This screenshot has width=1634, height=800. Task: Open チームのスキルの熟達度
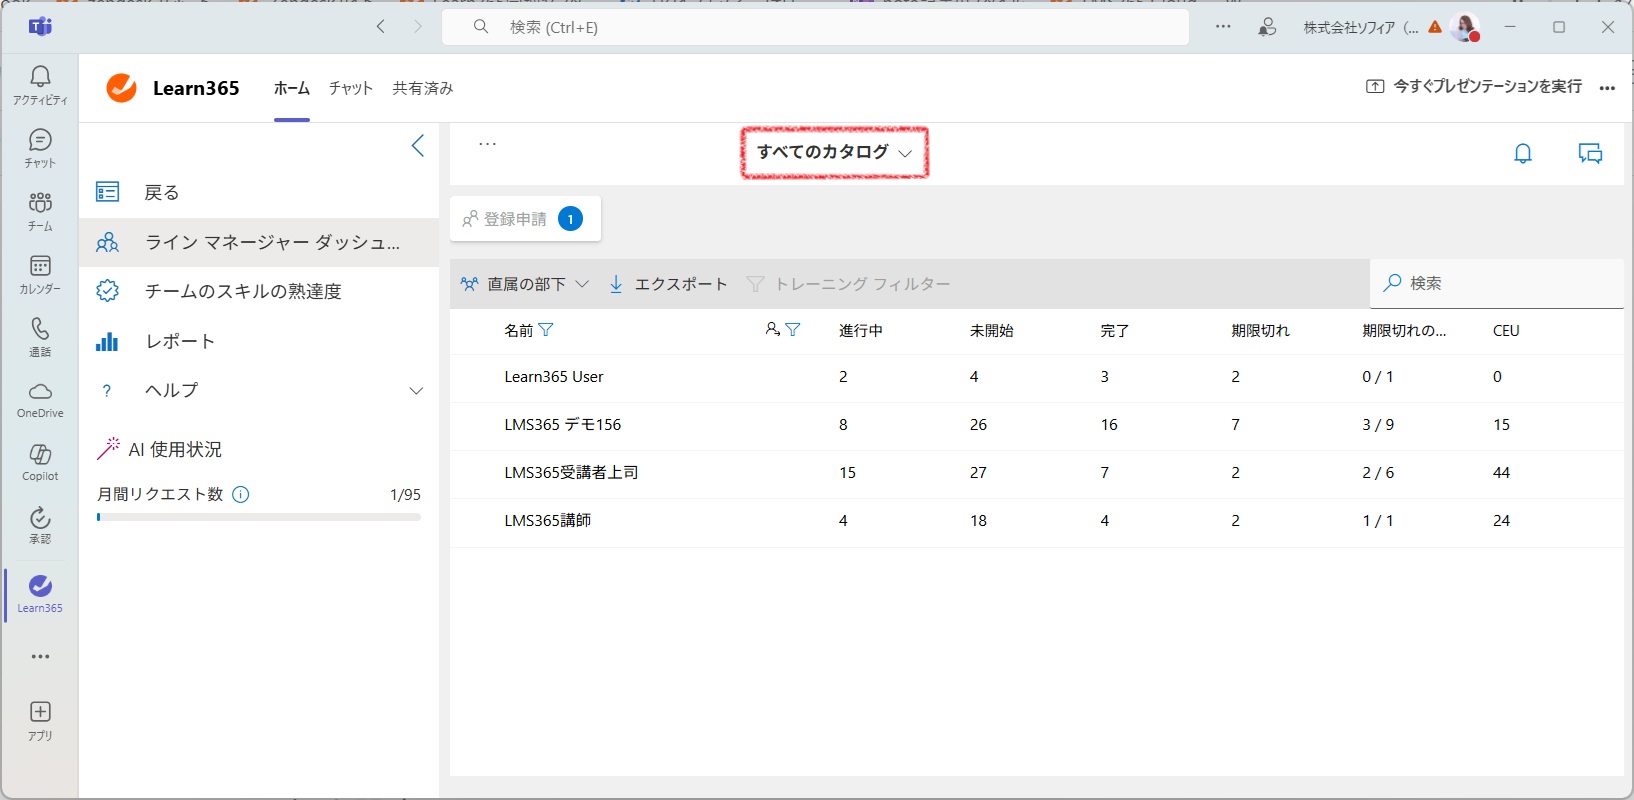259,291
